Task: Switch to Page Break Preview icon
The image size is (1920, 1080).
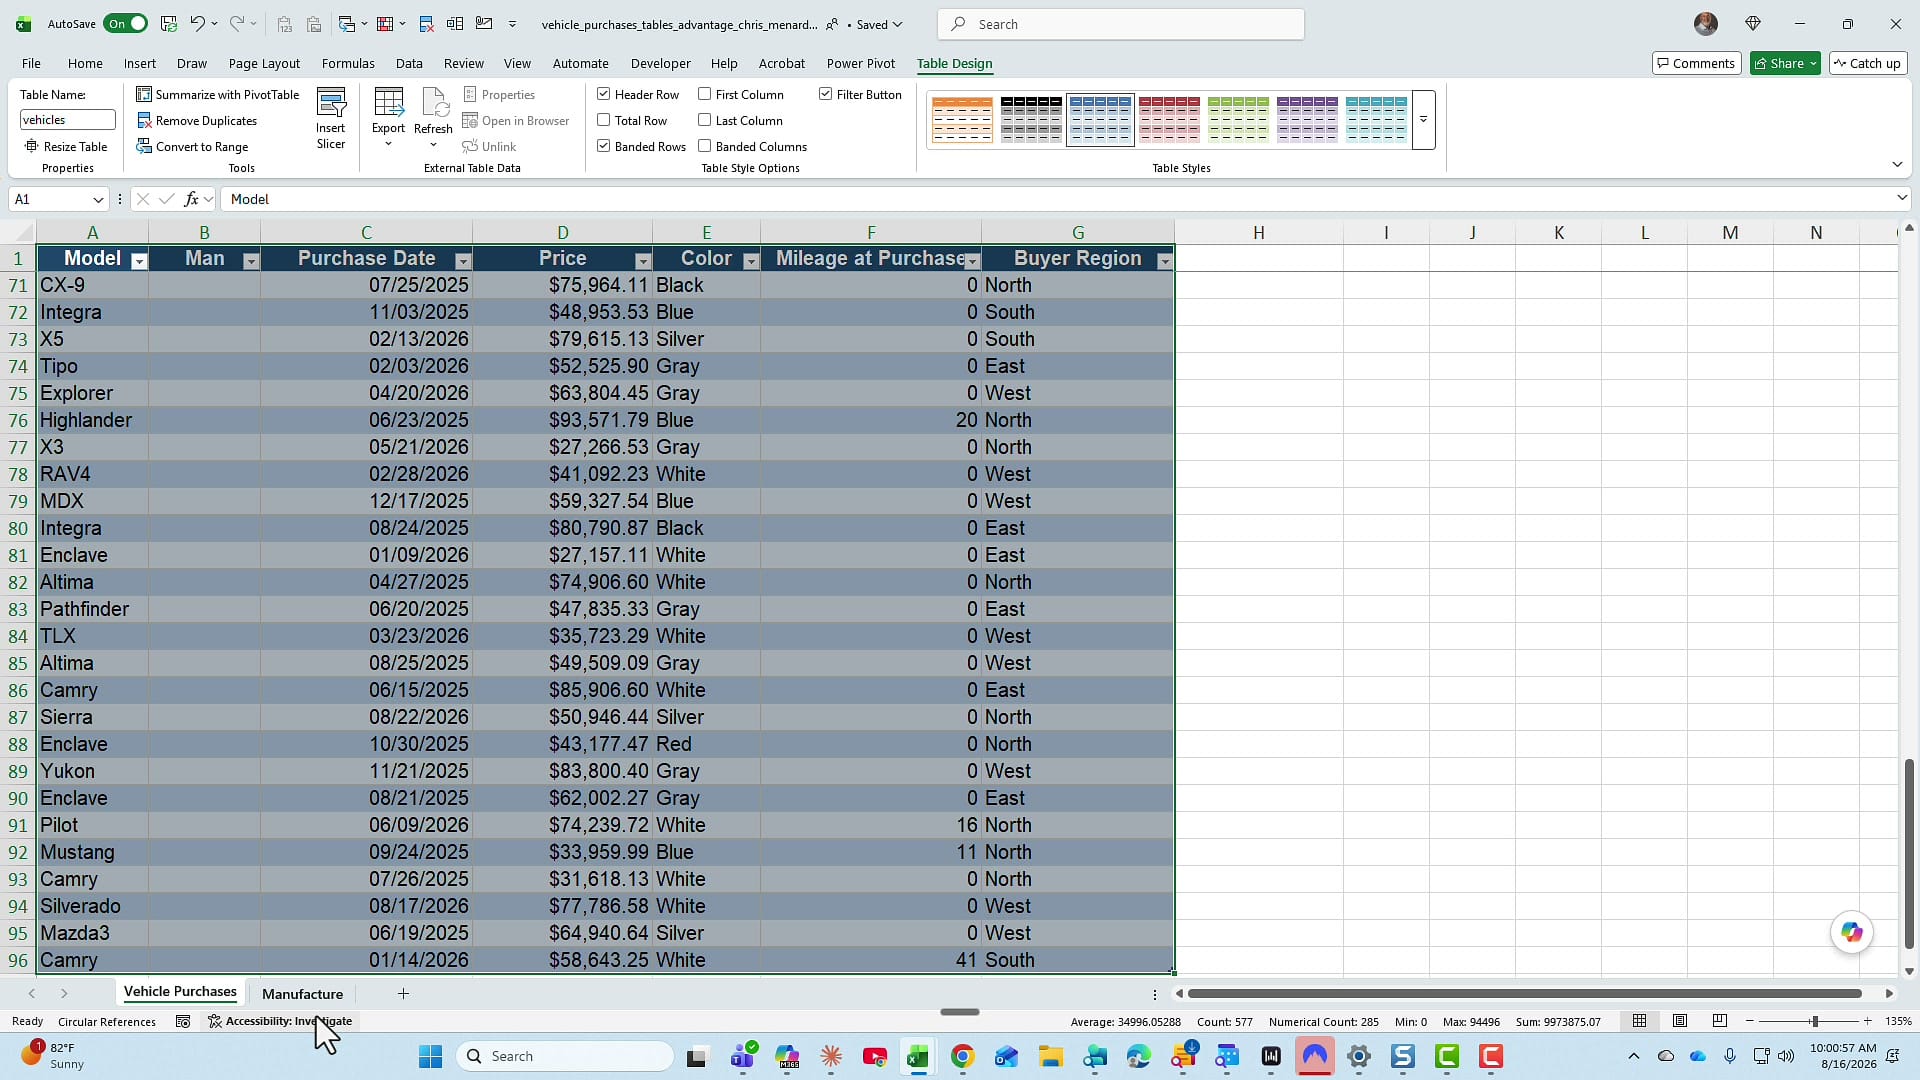Action: (1720, 1021)
